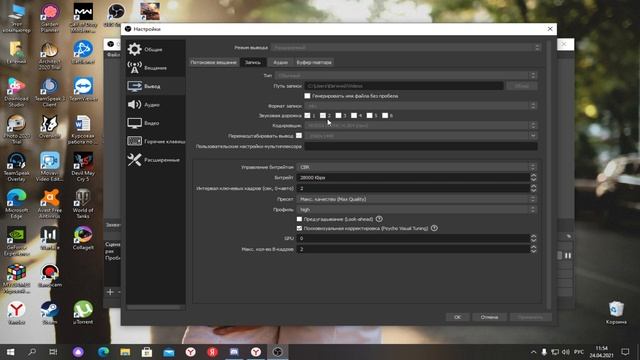The height and width of the screenshot is (360, 640).
Task: Open World of Tanks desktop icon
Action: [83, 204]
